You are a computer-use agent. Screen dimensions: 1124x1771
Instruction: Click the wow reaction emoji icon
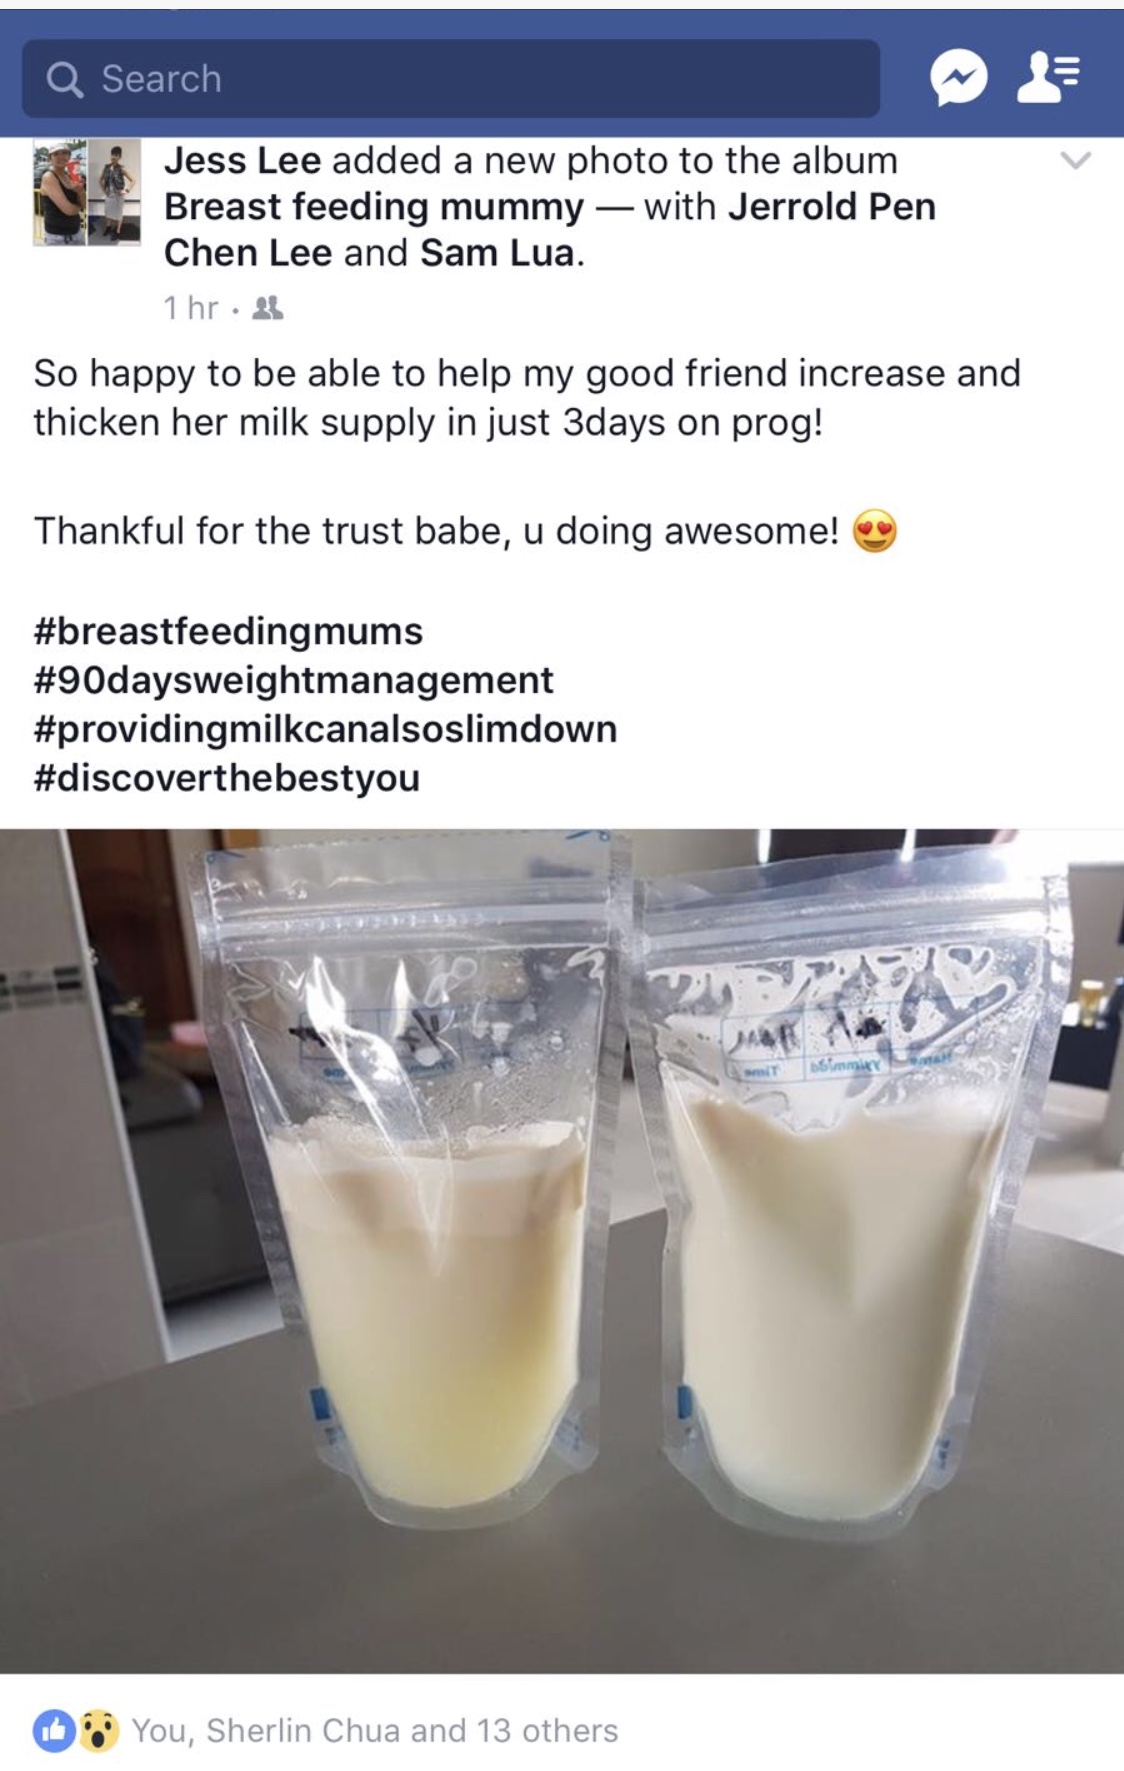97,1730
